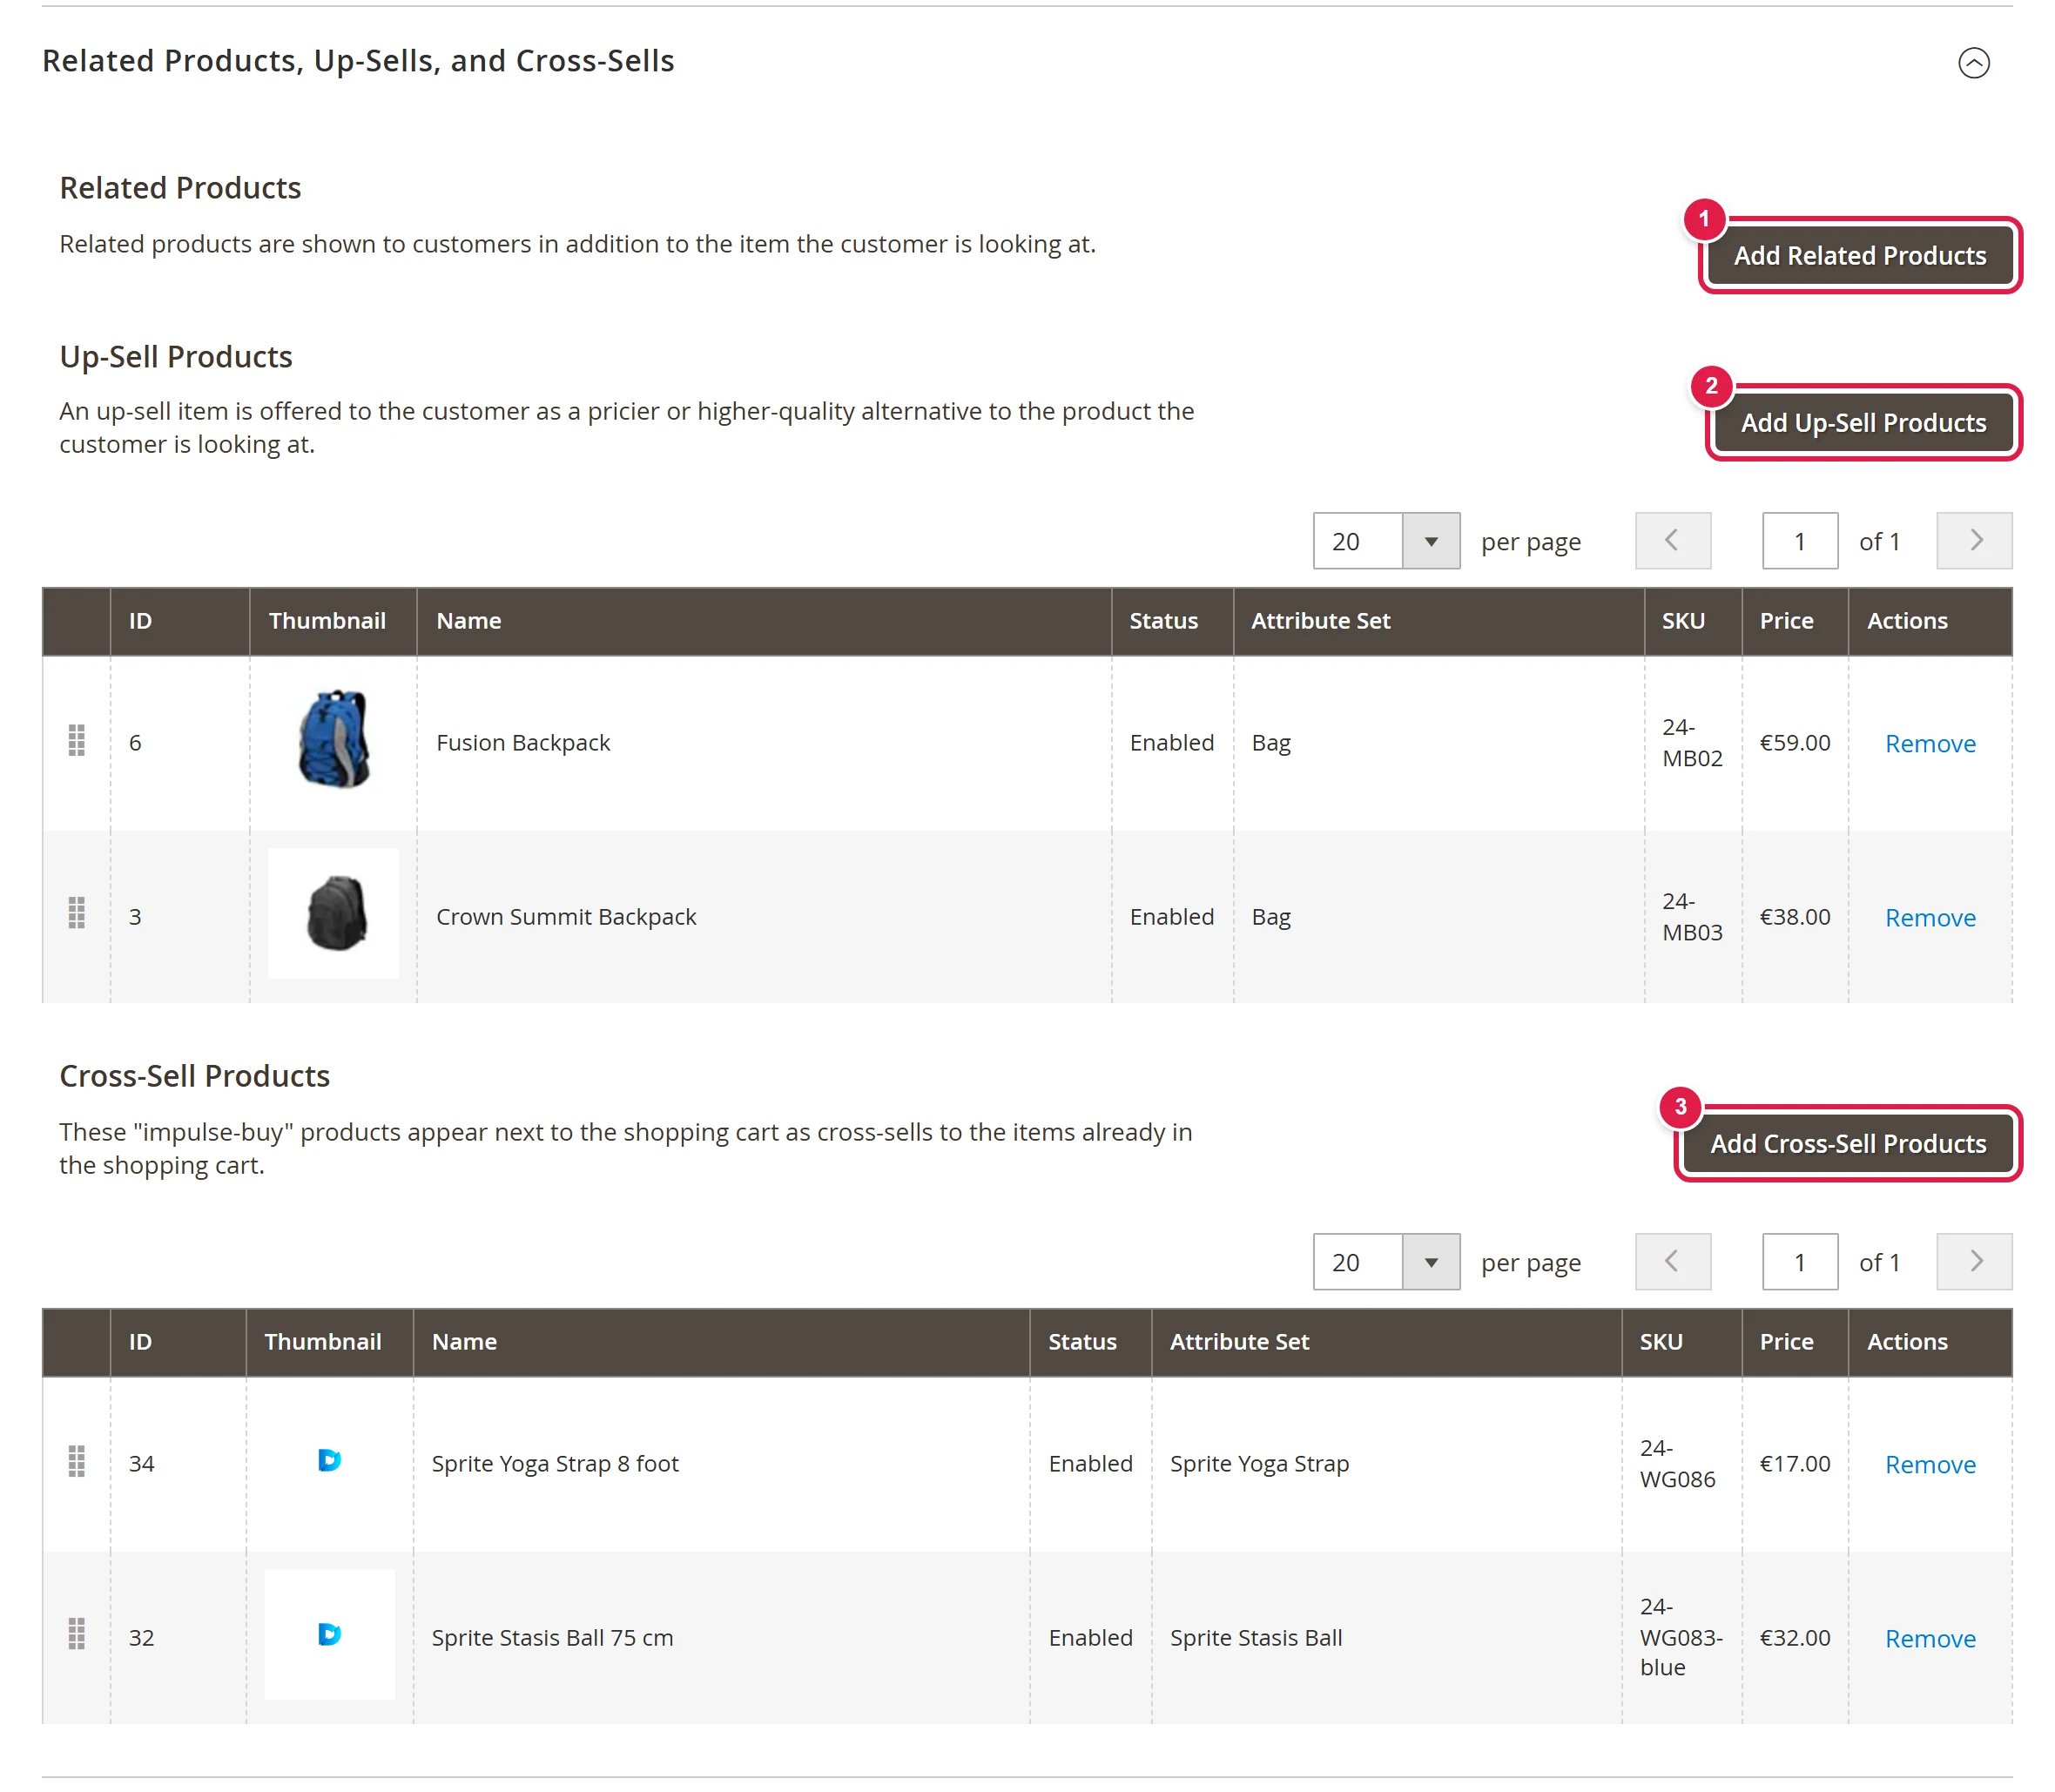The image size is (2055, 1792).
Task: Click the 24-MB03 SKU cell
Action: point(1692,917)
